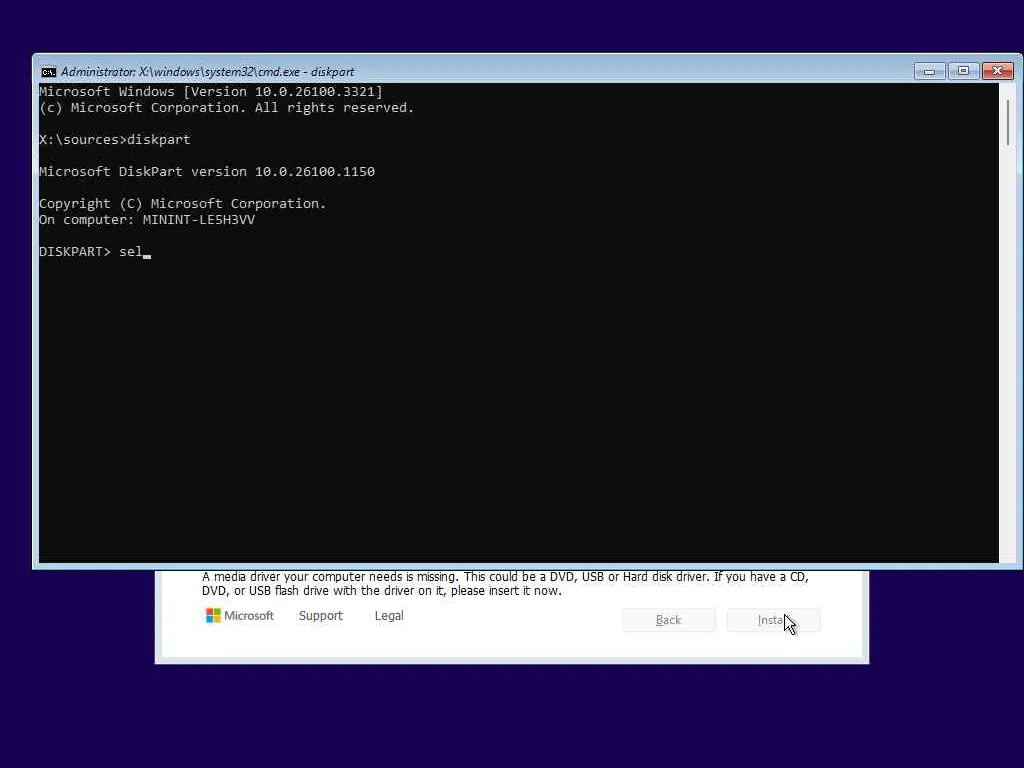Click the '(c) Microsoft Corporation. All rights reserved.' line

tap(227, 108)
